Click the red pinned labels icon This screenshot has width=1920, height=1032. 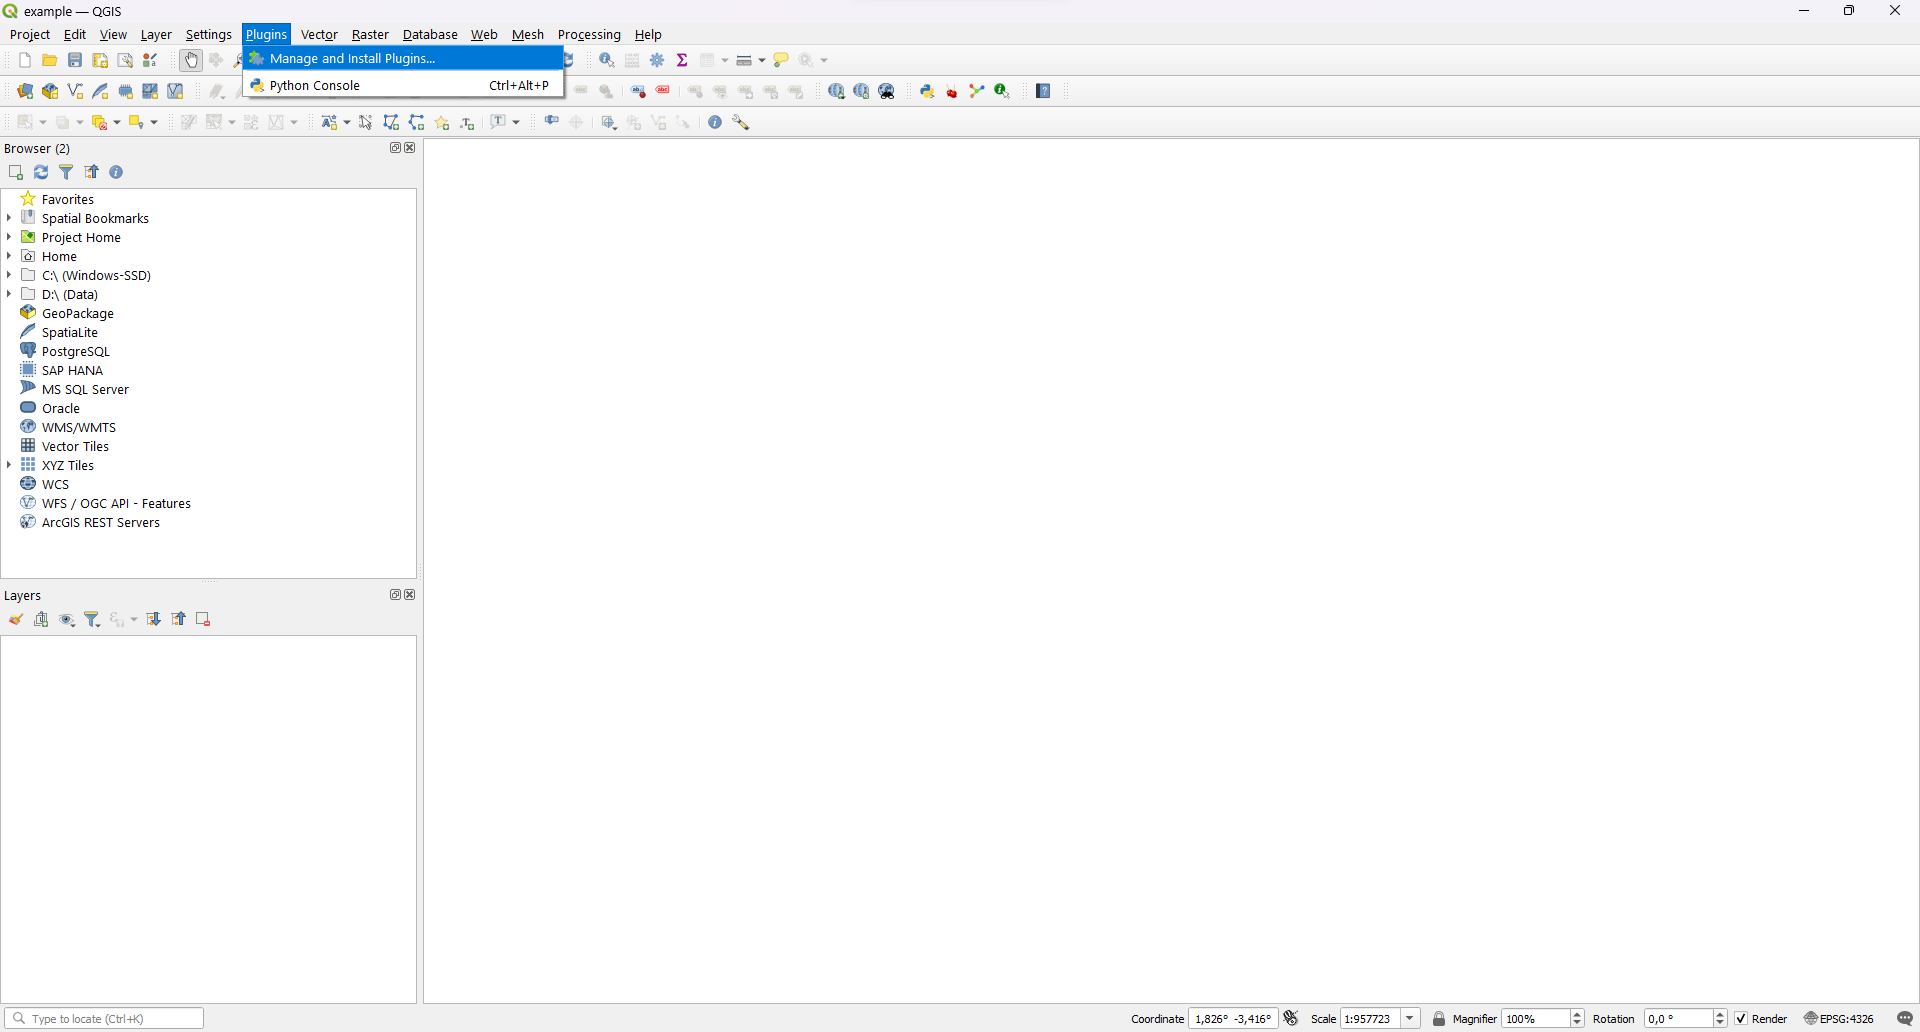click(663, 91)
